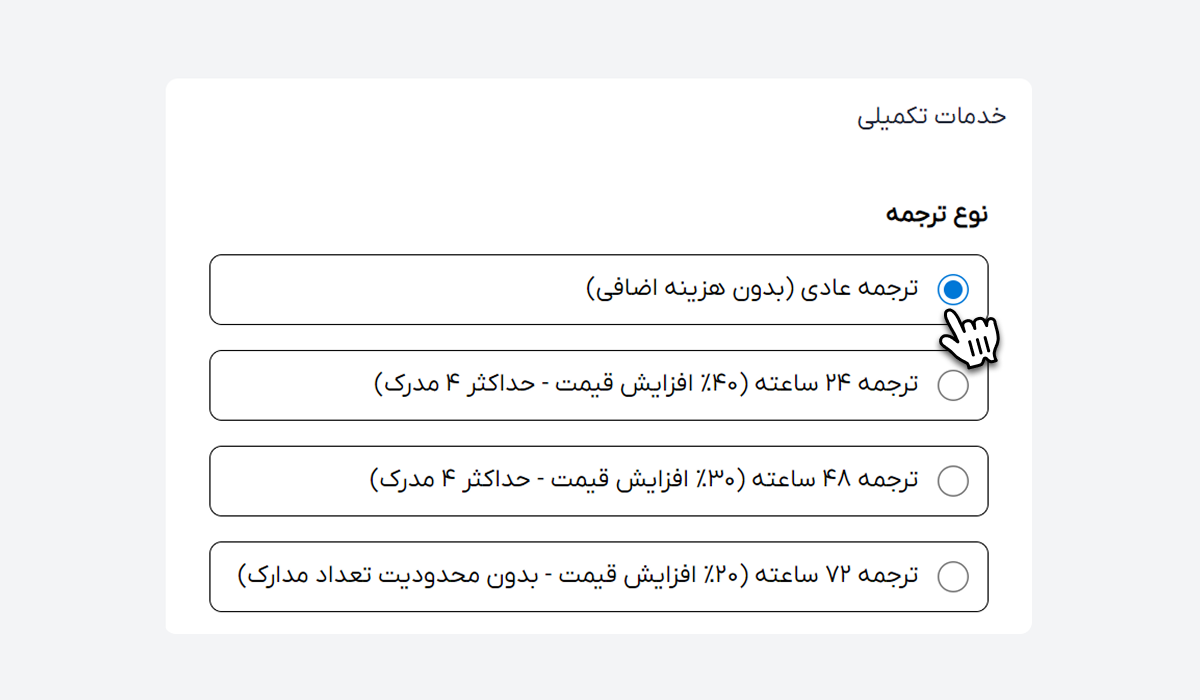This screenshot has width=1200, height=700.
Task: Choose the ترجمه ۲۴ ساعته radio circle
Action: [x=953, y=386]
